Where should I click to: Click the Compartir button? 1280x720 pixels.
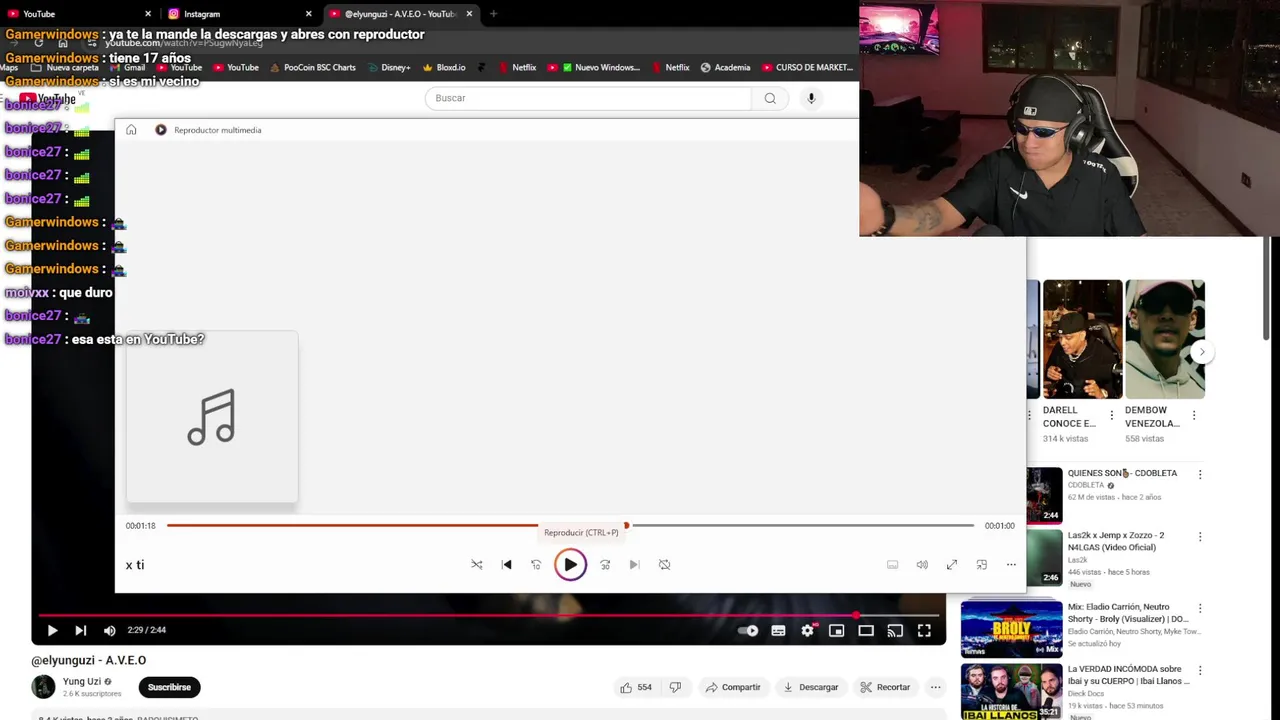coord(733,687)
